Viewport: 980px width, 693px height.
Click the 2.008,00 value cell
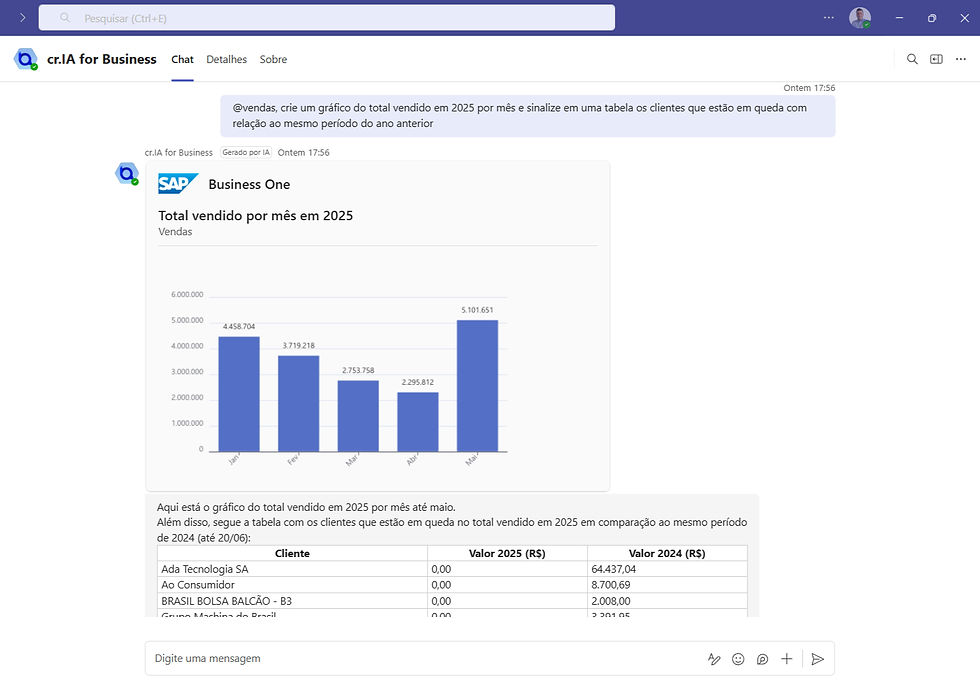click(x=668, y=601)
